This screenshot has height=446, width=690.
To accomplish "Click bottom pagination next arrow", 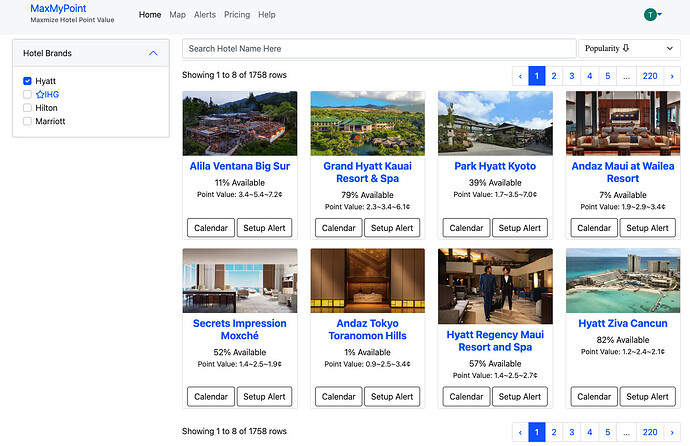I will click(672, 432).
